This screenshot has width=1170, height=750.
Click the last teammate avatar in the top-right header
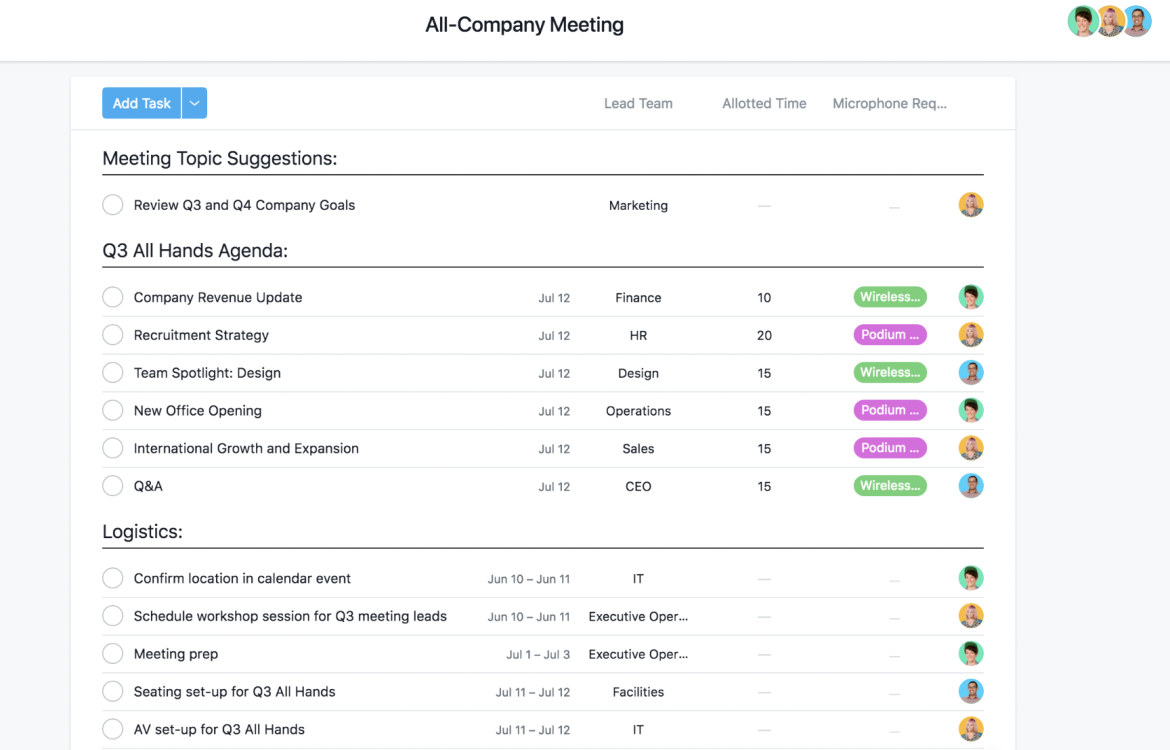1137,21
